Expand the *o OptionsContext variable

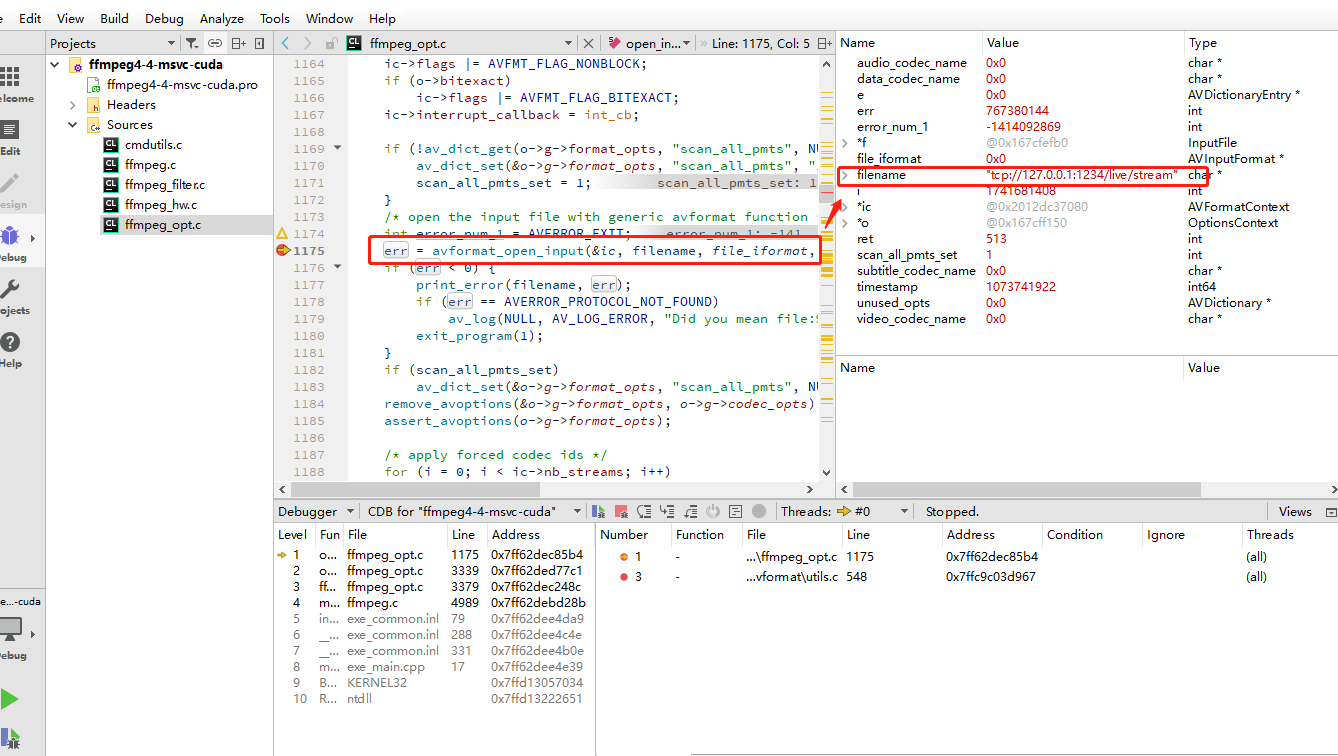845,223
